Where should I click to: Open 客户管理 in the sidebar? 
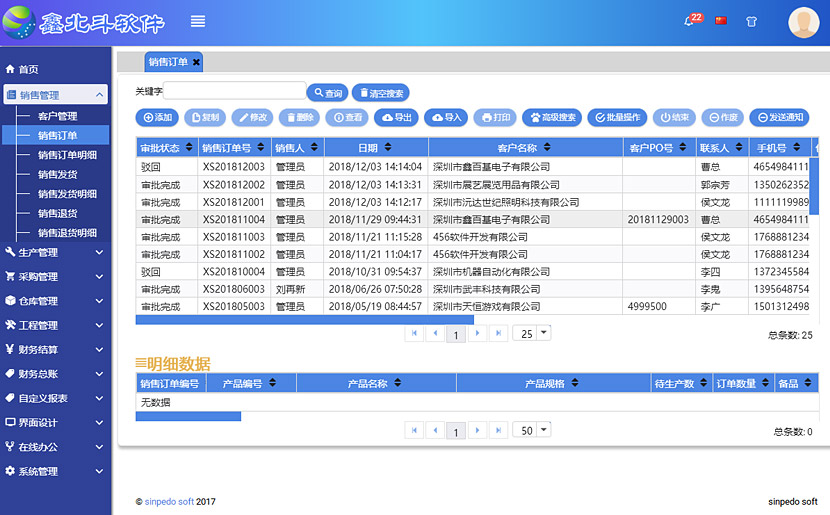click(58, 116)
